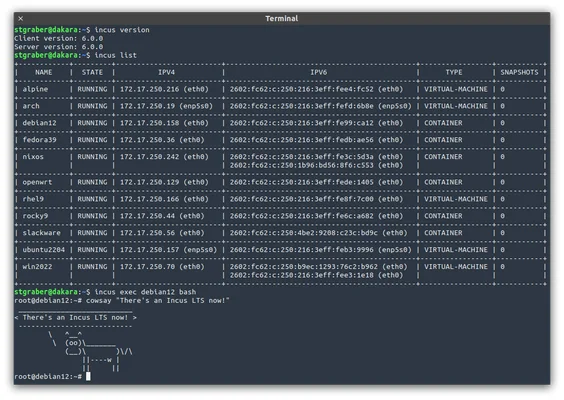The image size is (564, 400).
Task: Click the 'Client version: 6.0.0' line
Action: (59, 38)
